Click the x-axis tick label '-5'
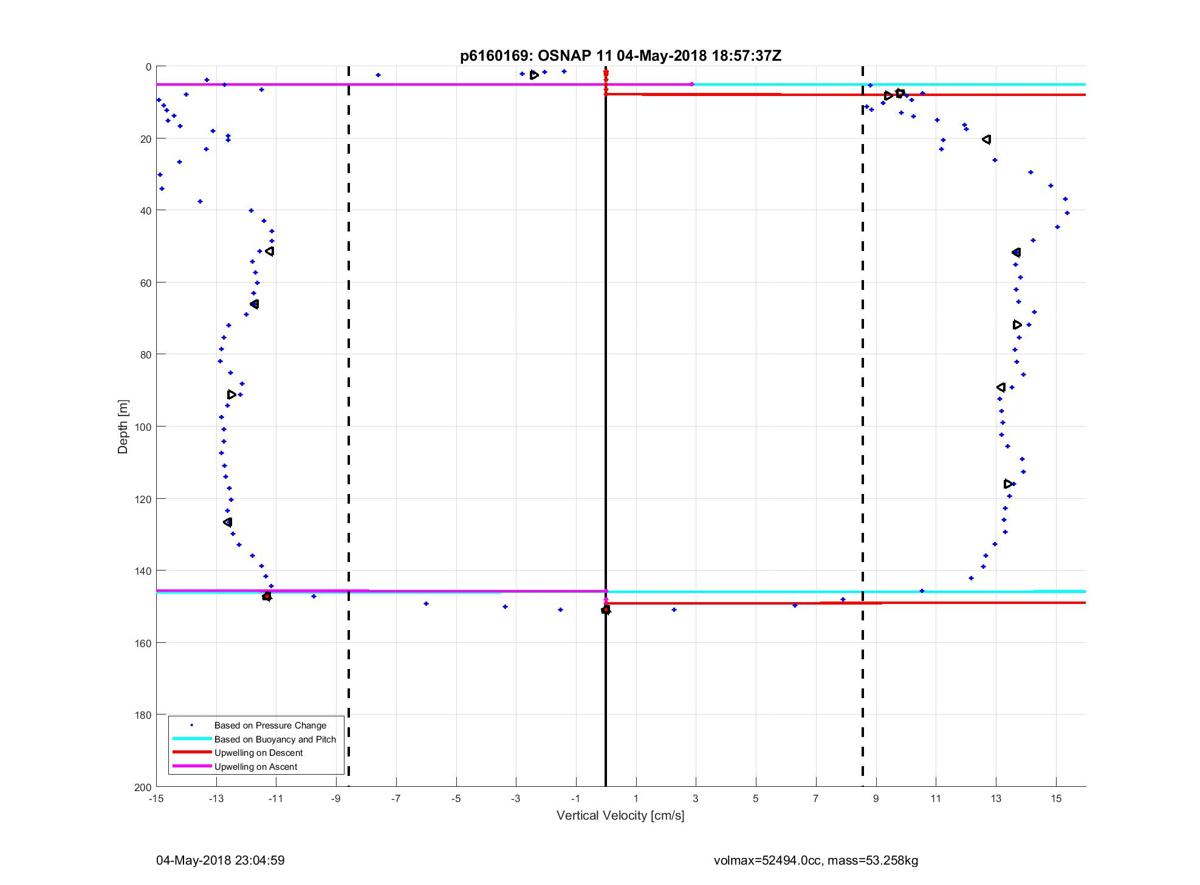 point(456,799)
